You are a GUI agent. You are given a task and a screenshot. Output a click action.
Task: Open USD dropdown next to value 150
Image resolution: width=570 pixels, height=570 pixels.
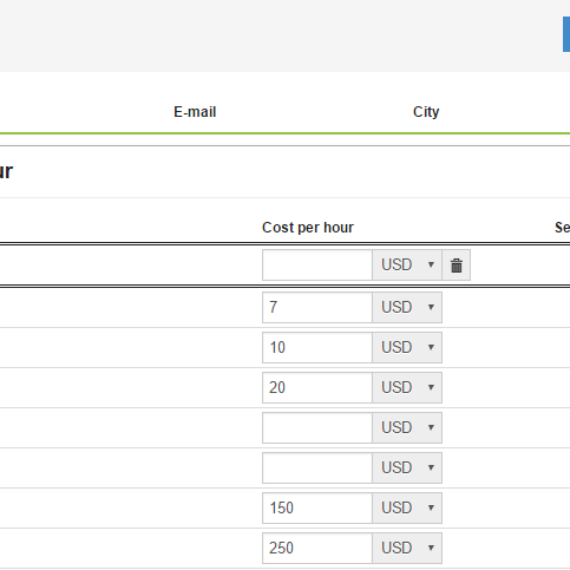(x=407, y=508)
